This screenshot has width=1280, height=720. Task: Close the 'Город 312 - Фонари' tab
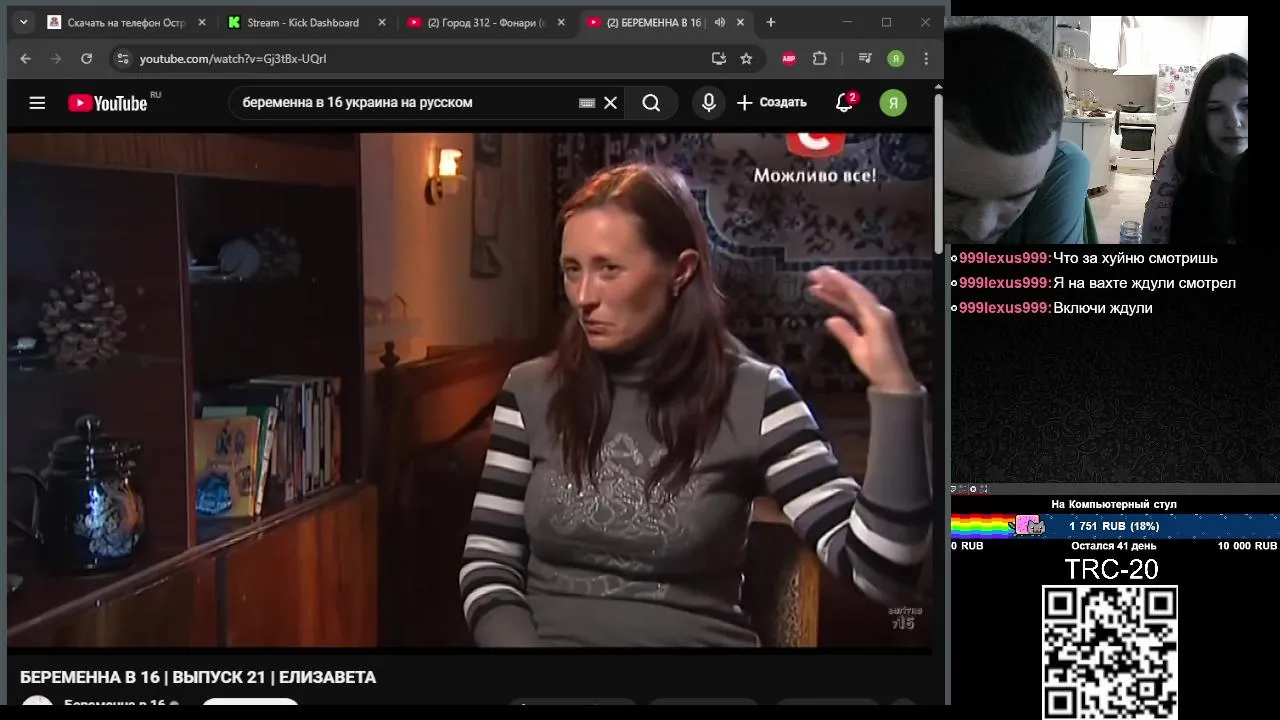[x=561, y=22]
